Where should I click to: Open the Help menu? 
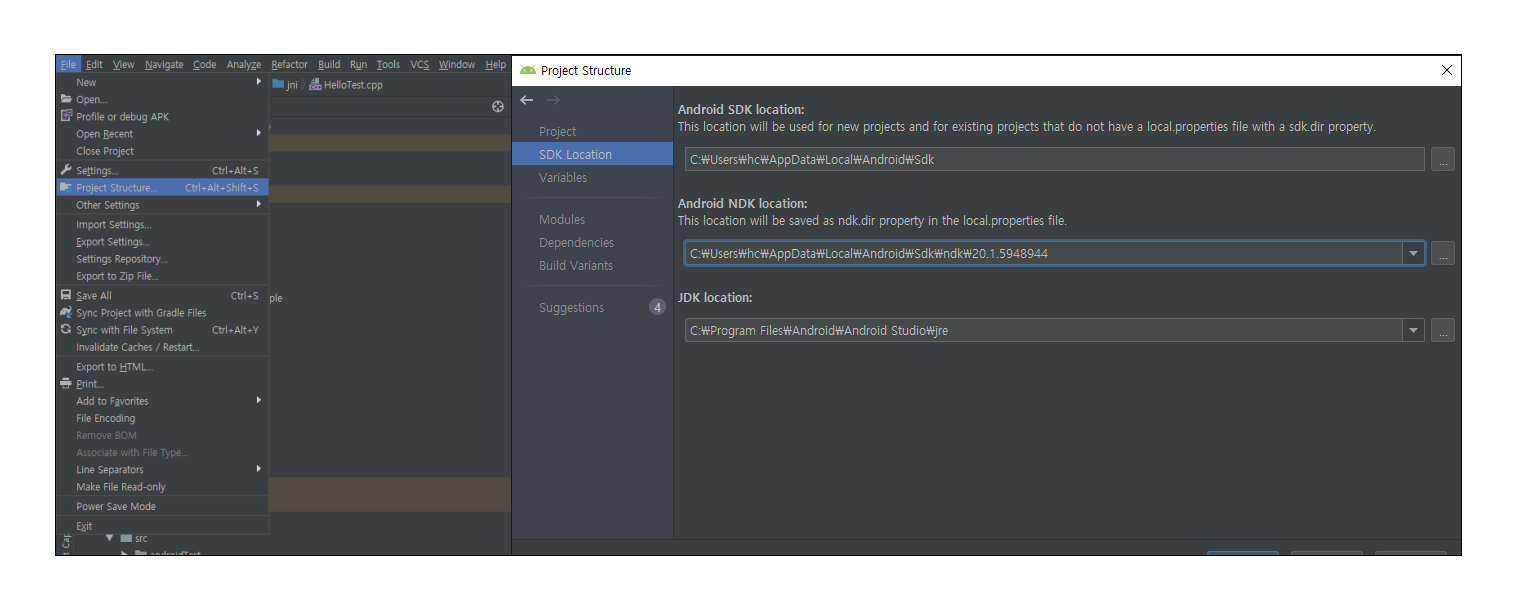(496, 65)
